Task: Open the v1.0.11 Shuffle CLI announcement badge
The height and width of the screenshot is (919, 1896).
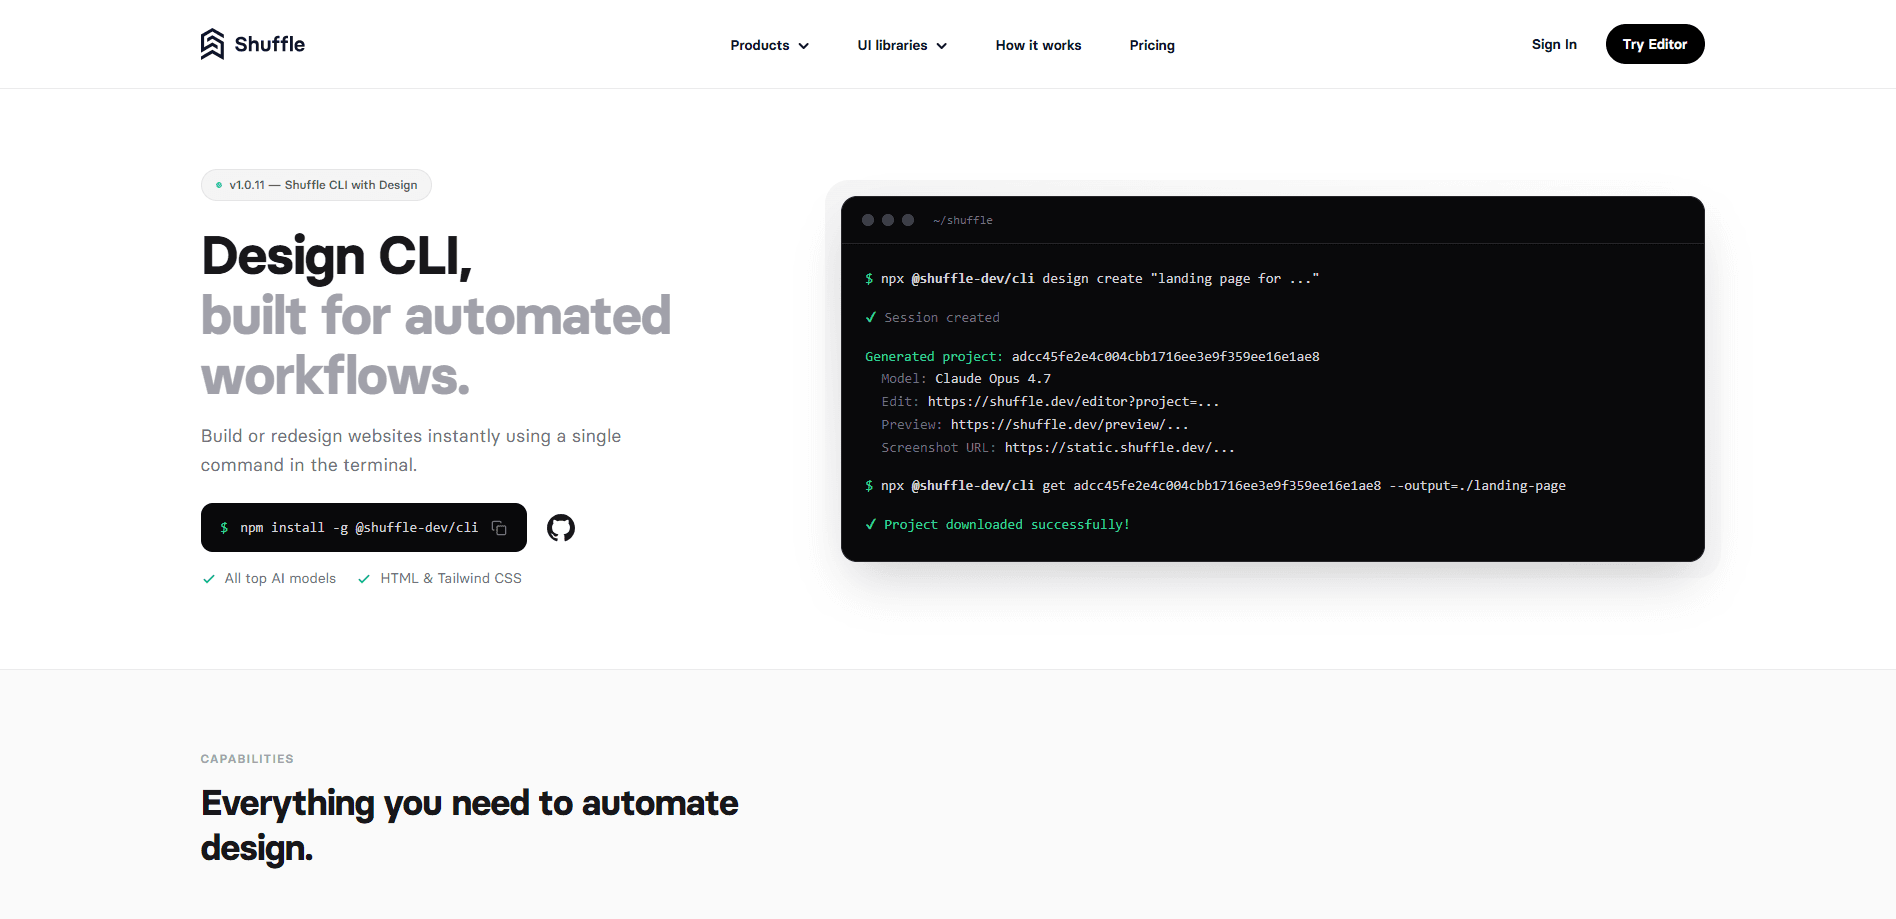Action: [316, 185]
